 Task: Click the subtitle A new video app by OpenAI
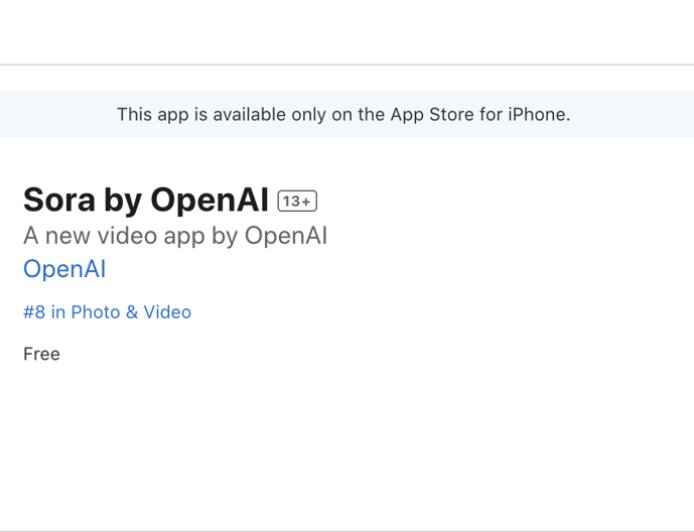coord(175,236)
